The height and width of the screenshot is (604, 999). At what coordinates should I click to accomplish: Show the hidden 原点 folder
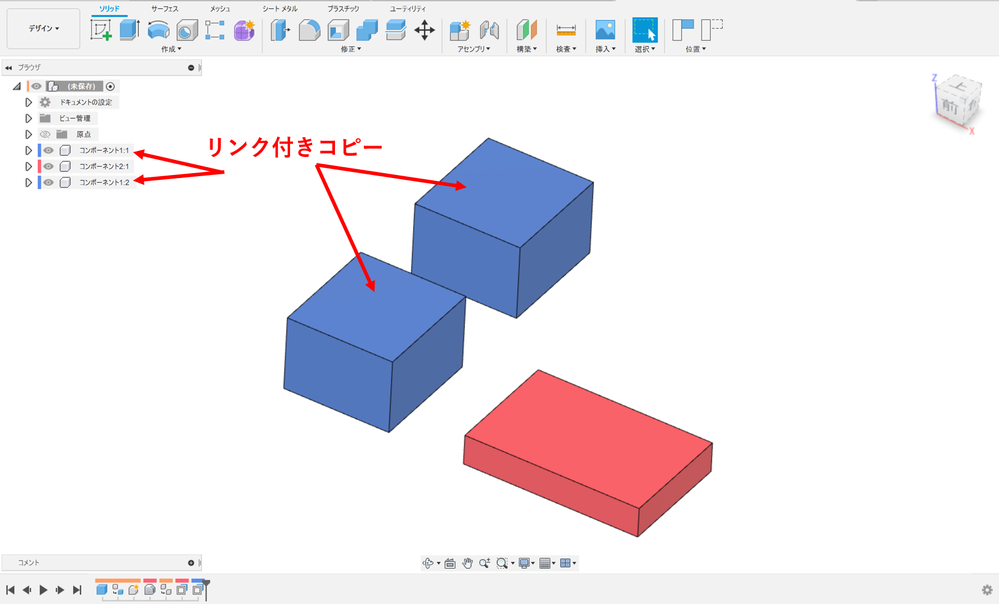tap(45, 134)
